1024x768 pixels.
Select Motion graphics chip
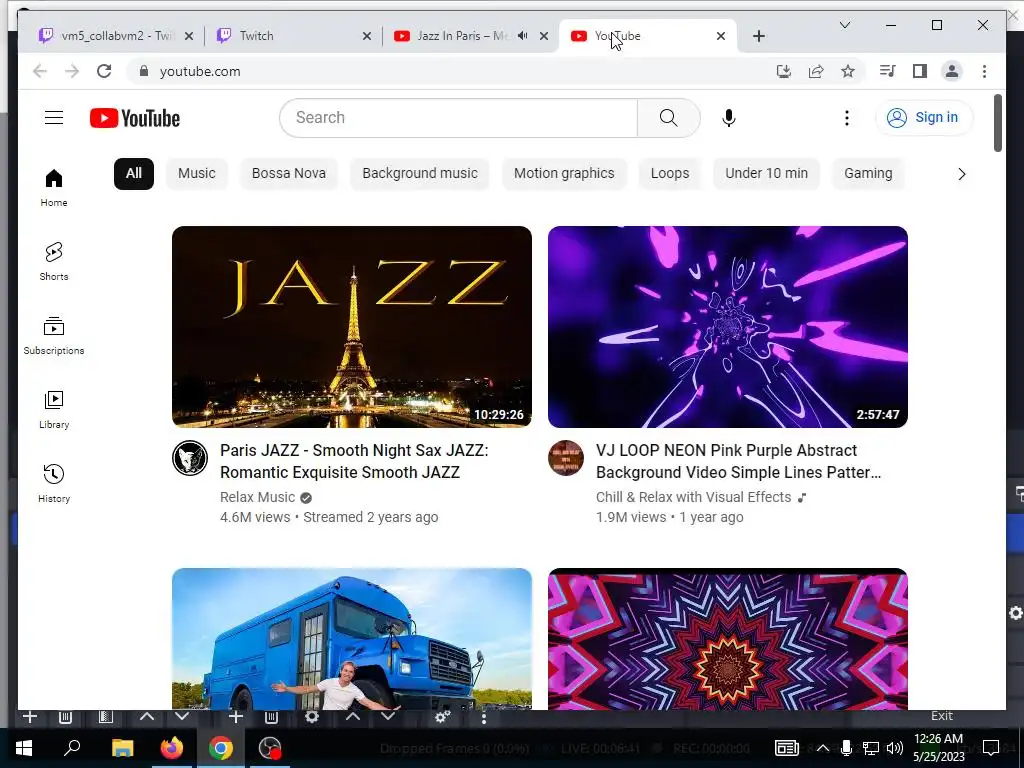(x=564, y=174)
